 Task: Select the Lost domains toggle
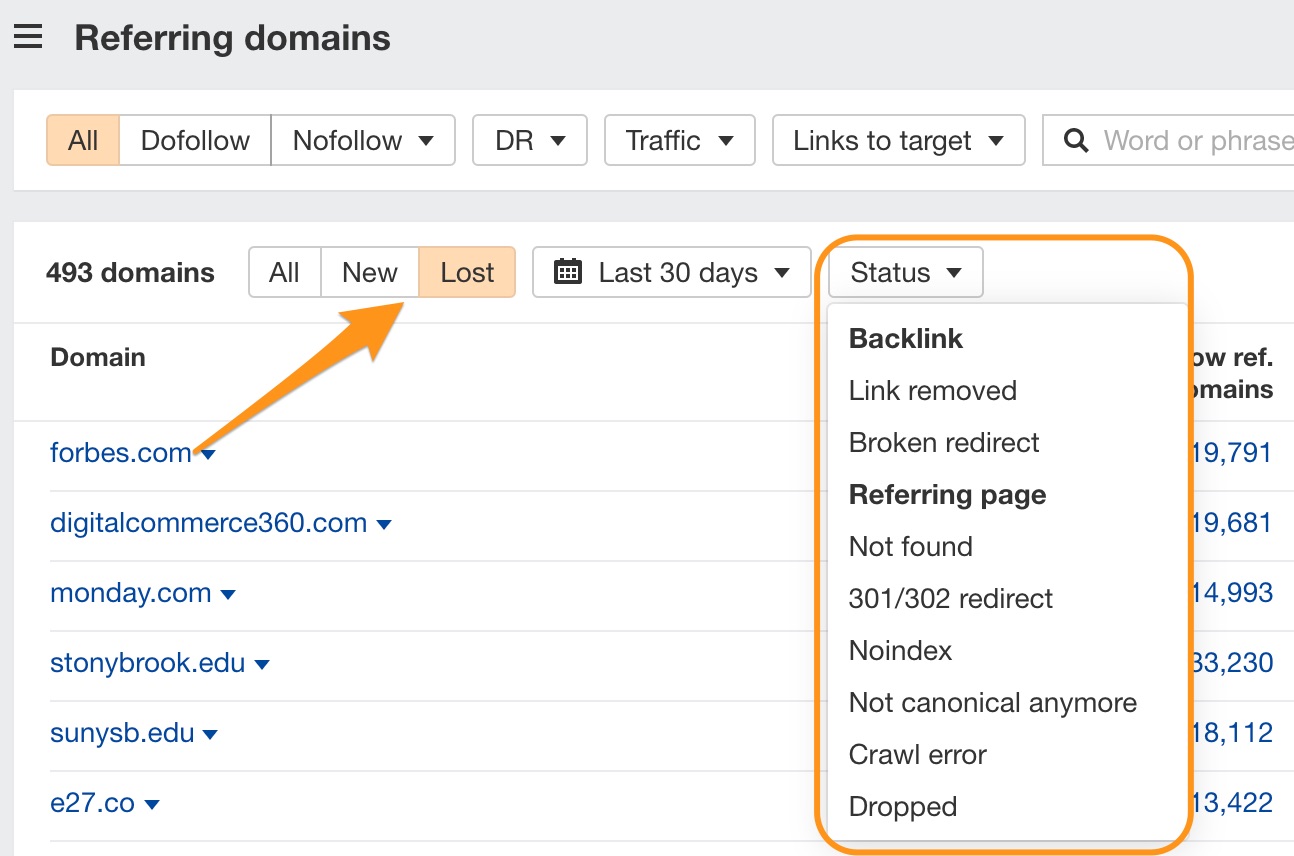(x=467, y=272)
